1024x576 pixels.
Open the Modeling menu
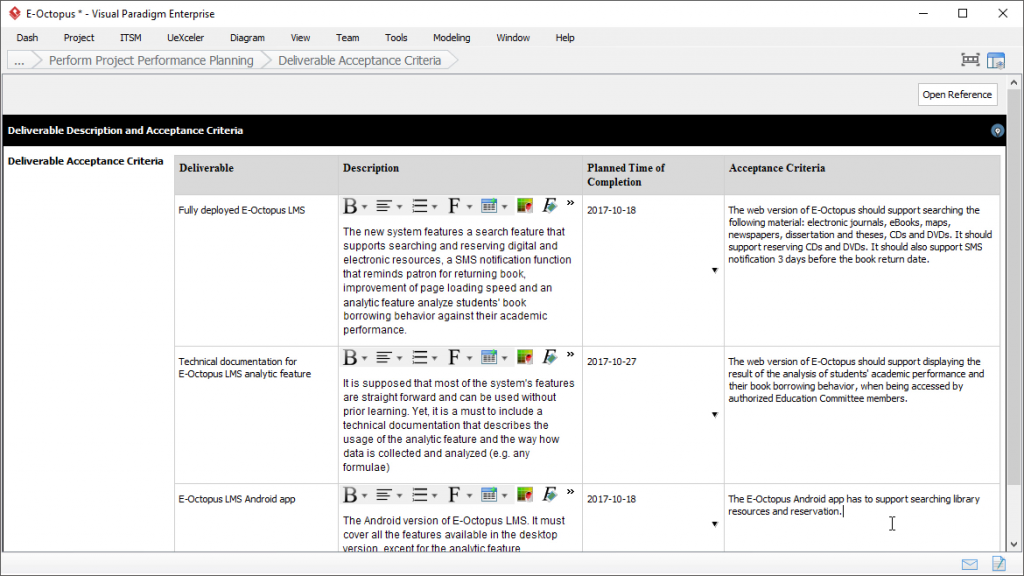click(451, 37)
